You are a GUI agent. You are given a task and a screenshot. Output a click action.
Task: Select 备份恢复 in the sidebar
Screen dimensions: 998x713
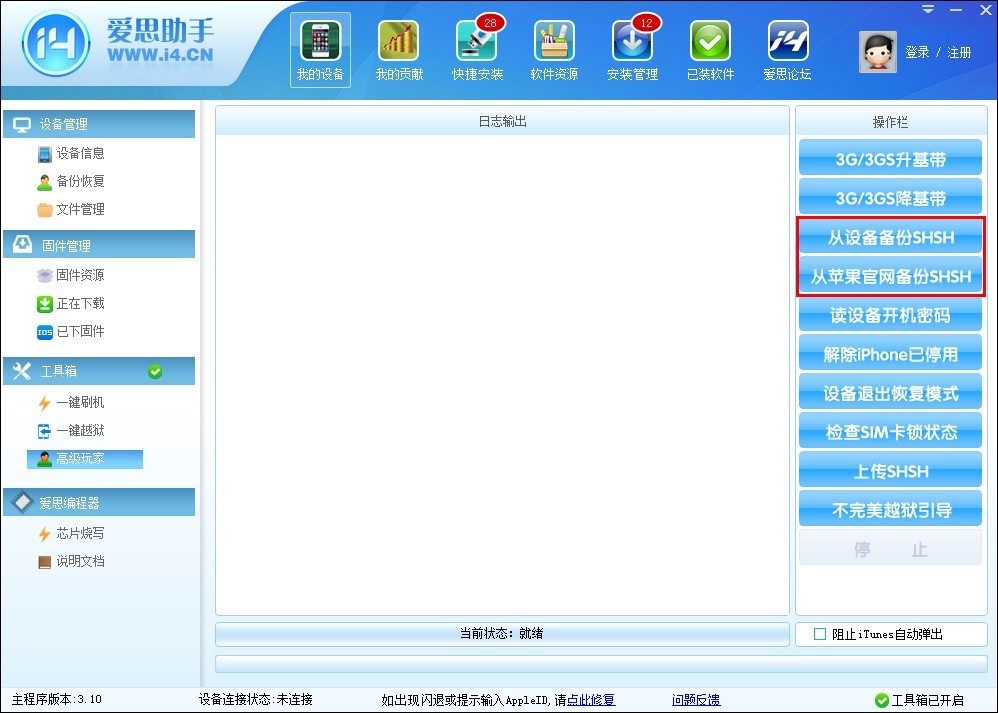pos(71,181)
